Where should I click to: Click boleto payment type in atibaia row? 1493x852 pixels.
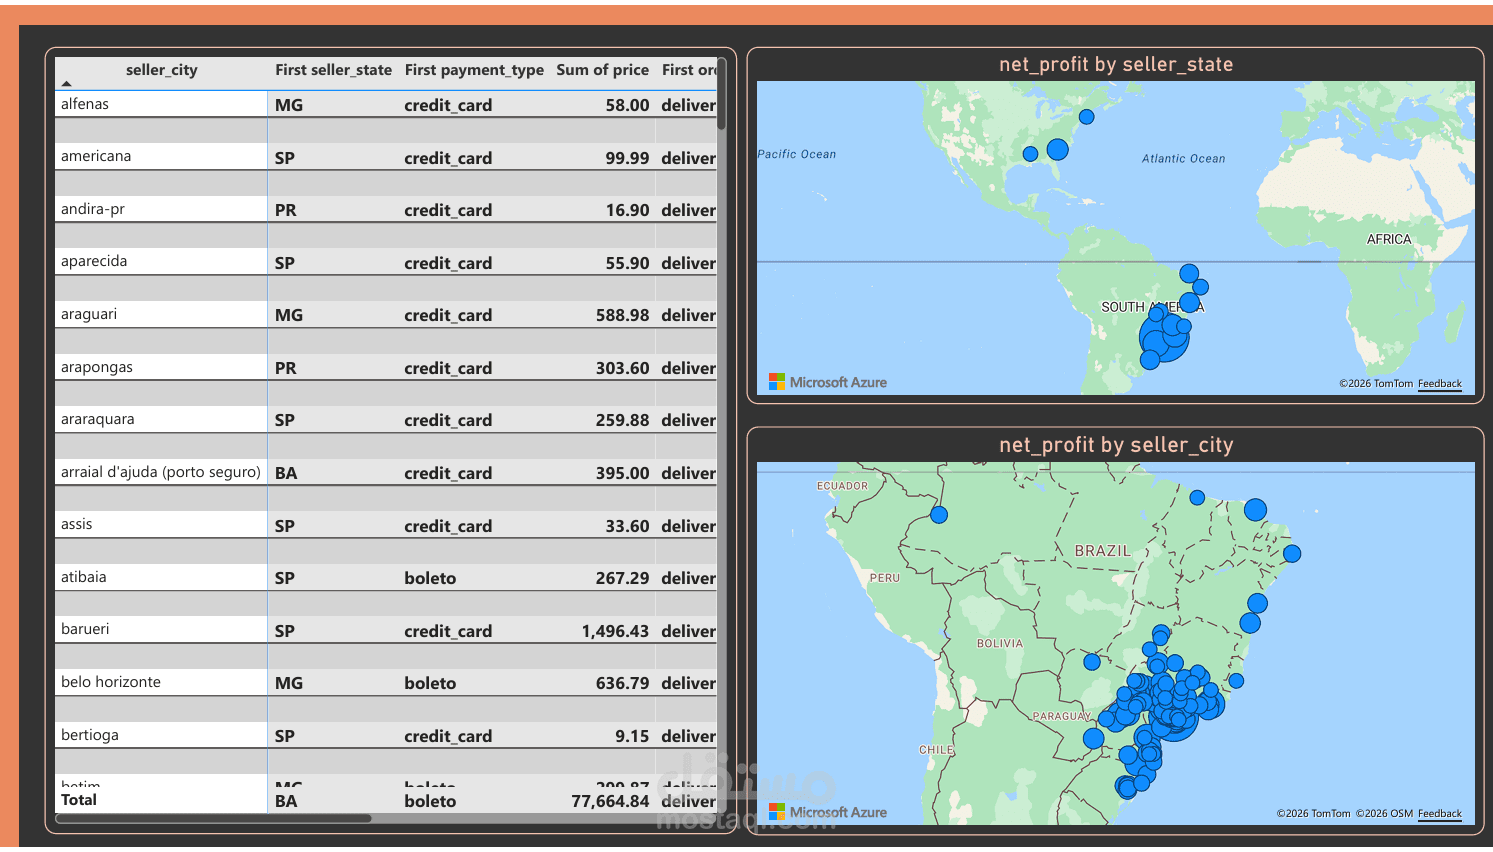(x=430, y=578)
